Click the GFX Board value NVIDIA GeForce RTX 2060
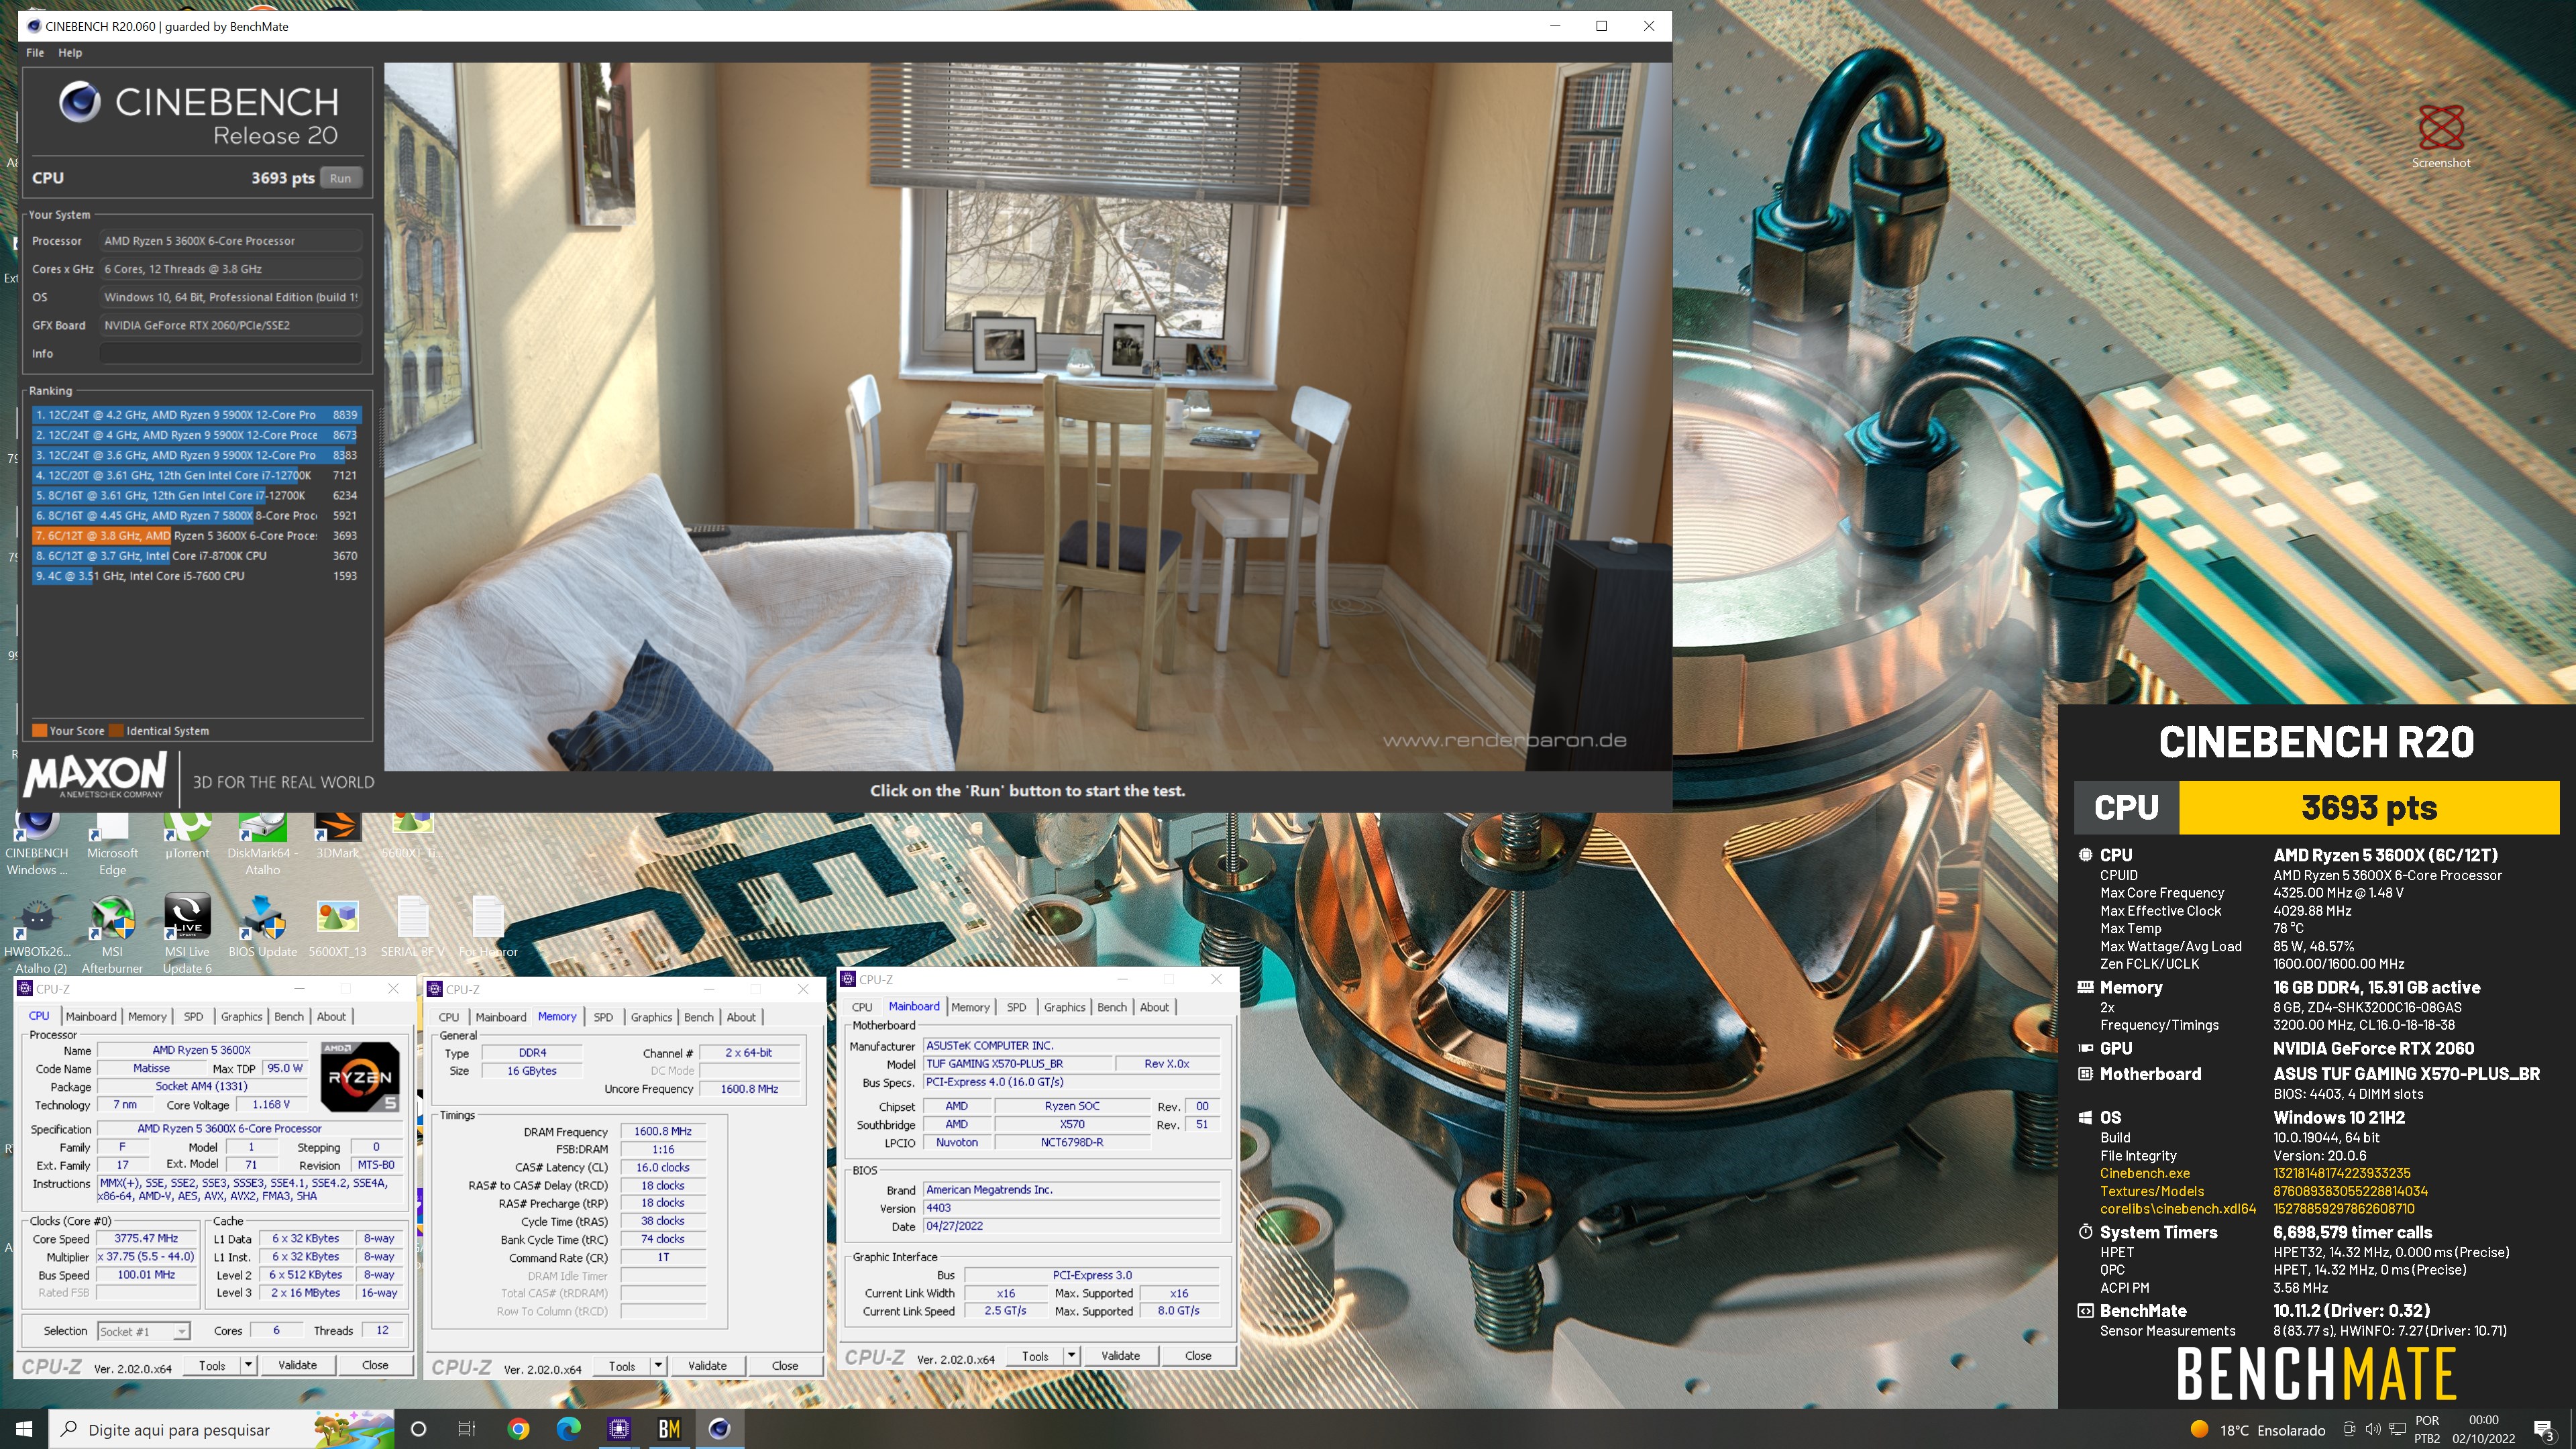 tap(231, 325)
